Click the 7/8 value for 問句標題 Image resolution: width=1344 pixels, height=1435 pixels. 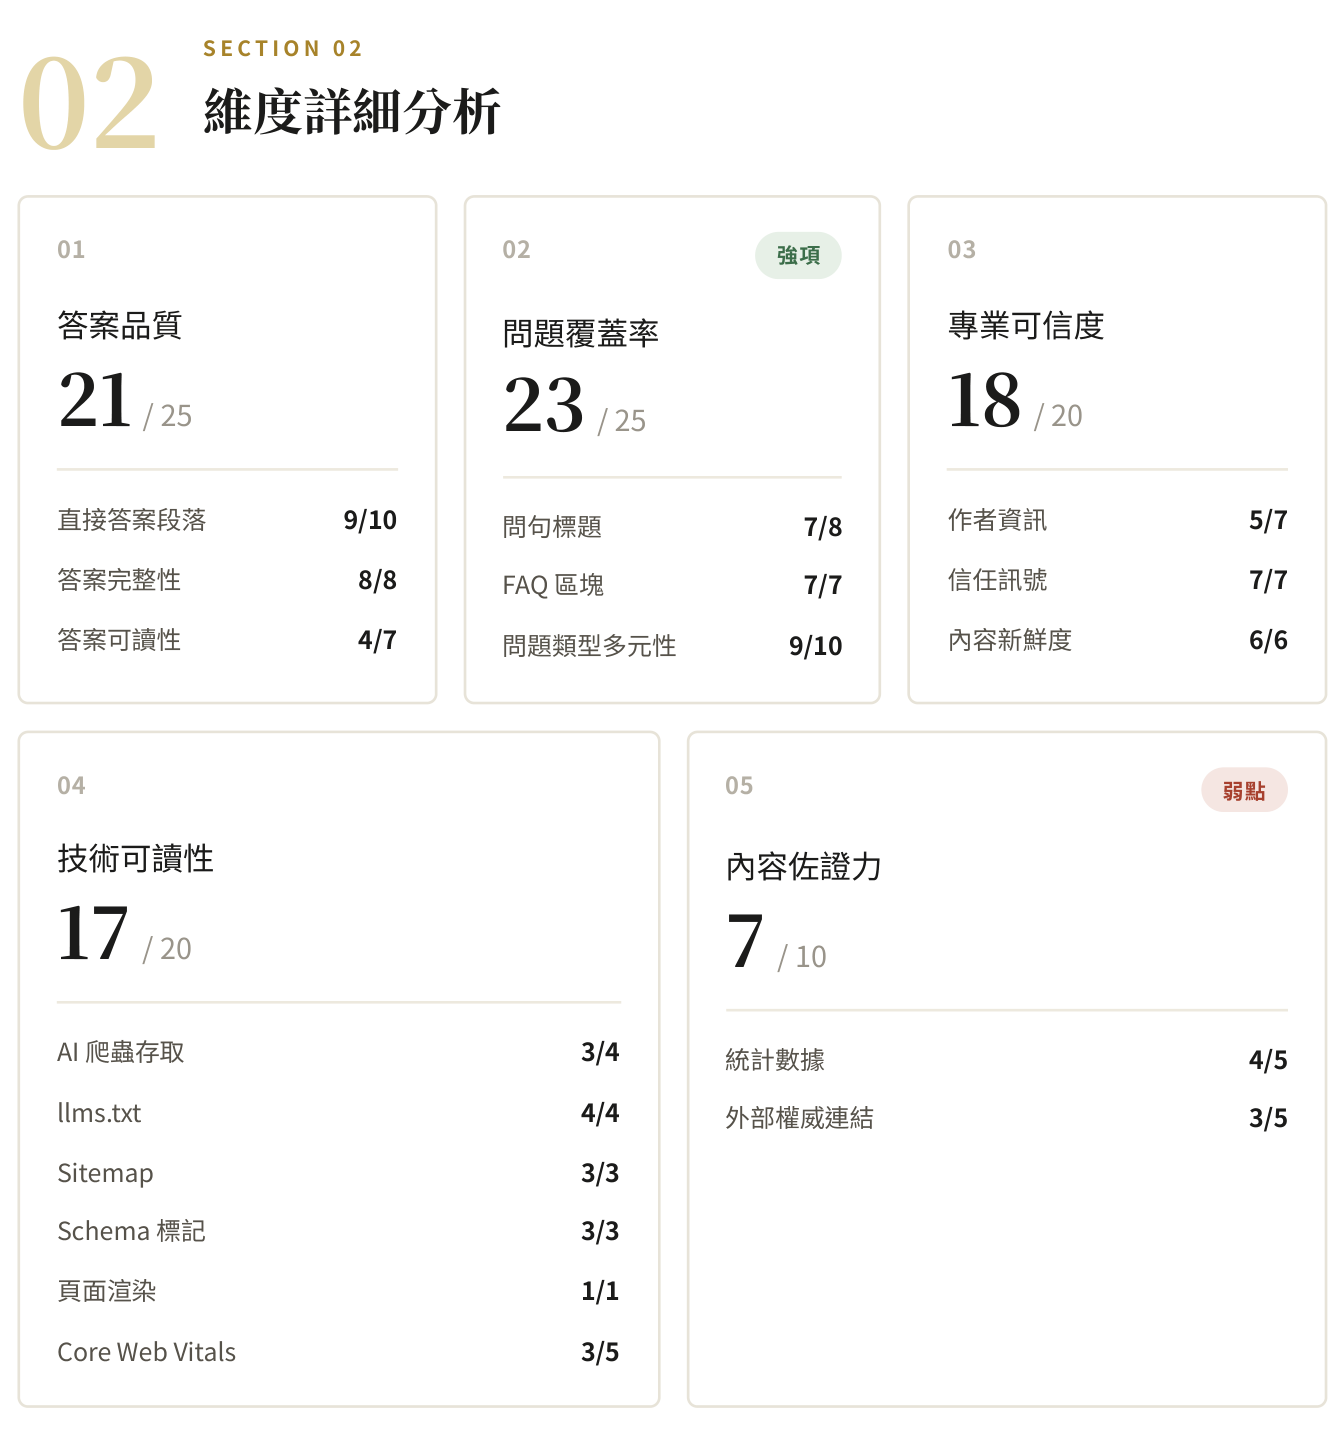pos(823,527)
